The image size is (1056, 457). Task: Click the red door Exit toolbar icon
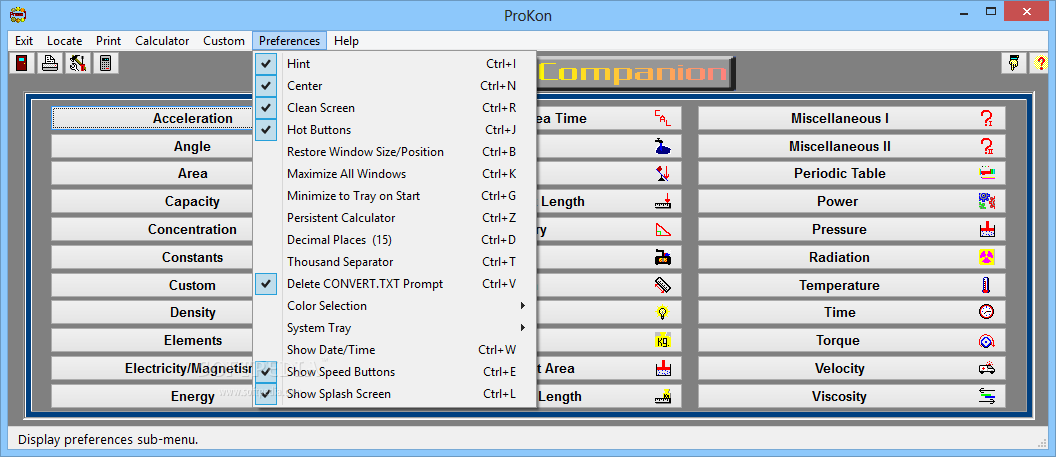click(x=22, y=63)
